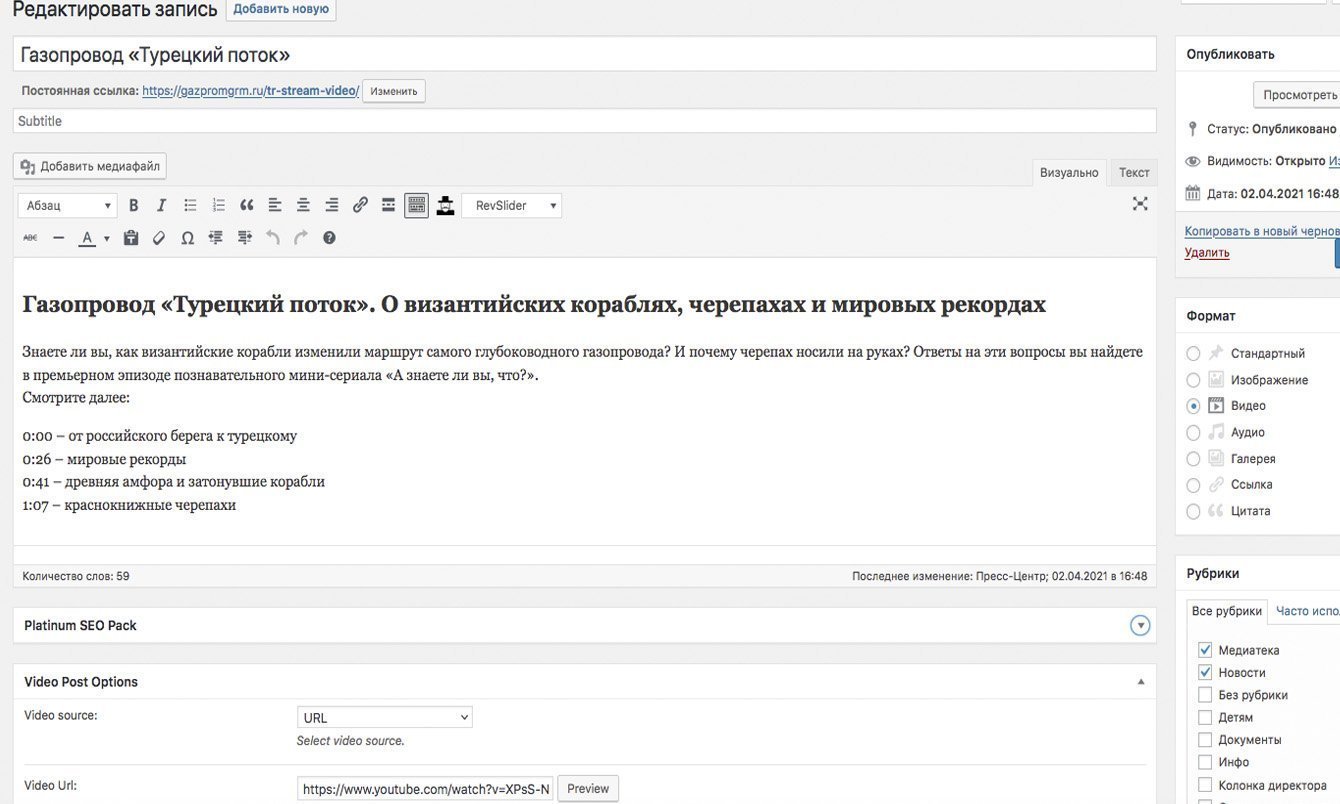This screenshot has height=804, width=1340.
Task: Align text center
Action: tap(303, 205)
